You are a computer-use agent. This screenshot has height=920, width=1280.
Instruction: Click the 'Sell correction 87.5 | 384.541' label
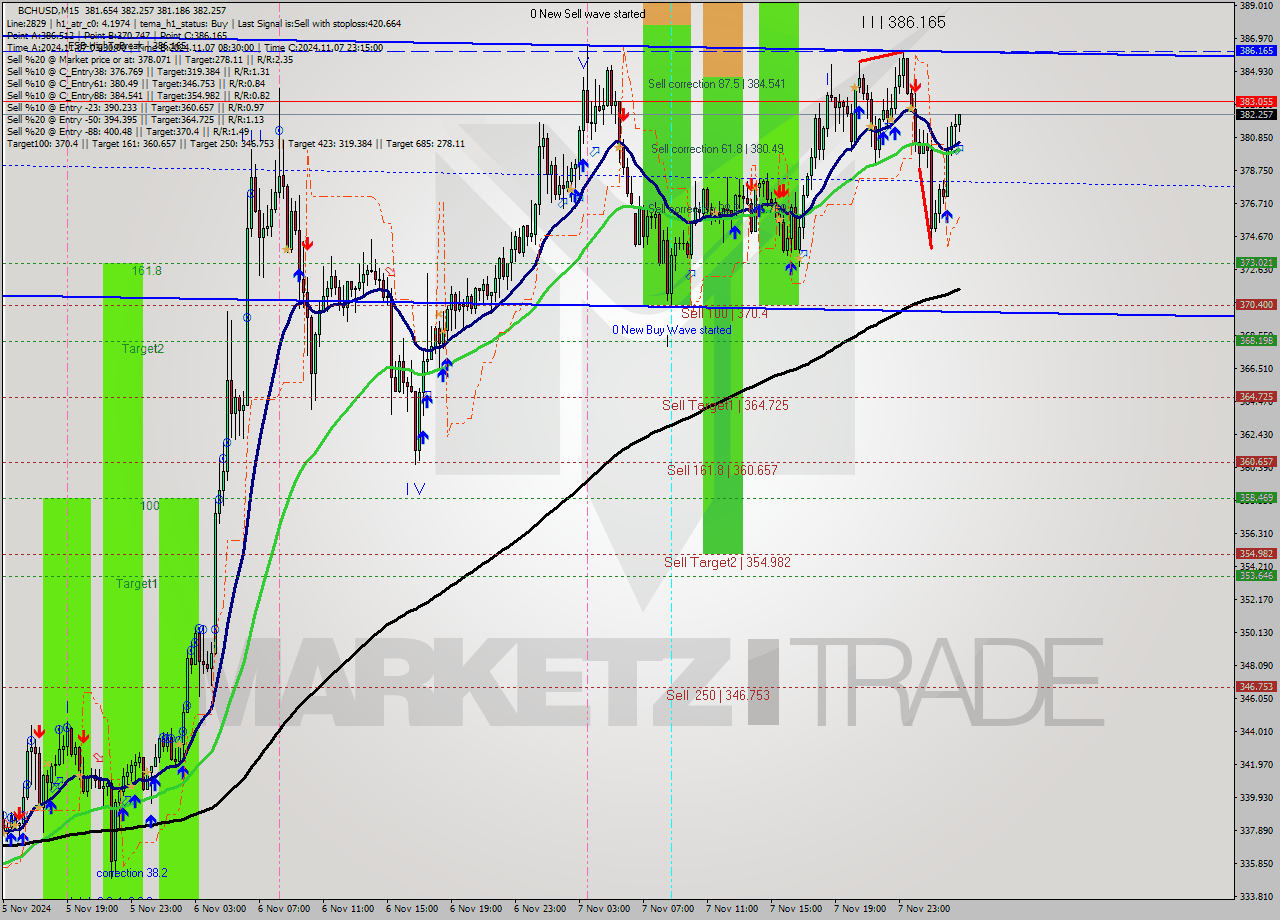(x=716, y=84)
